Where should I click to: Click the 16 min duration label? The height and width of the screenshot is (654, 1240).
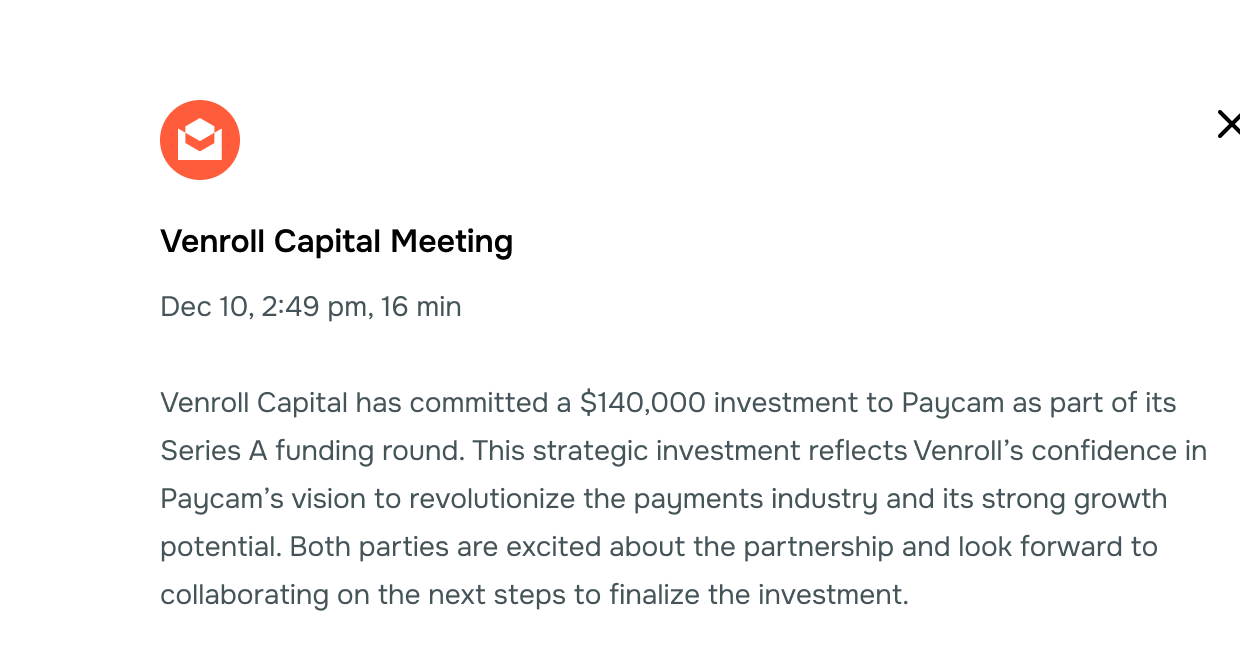point(421,306)
